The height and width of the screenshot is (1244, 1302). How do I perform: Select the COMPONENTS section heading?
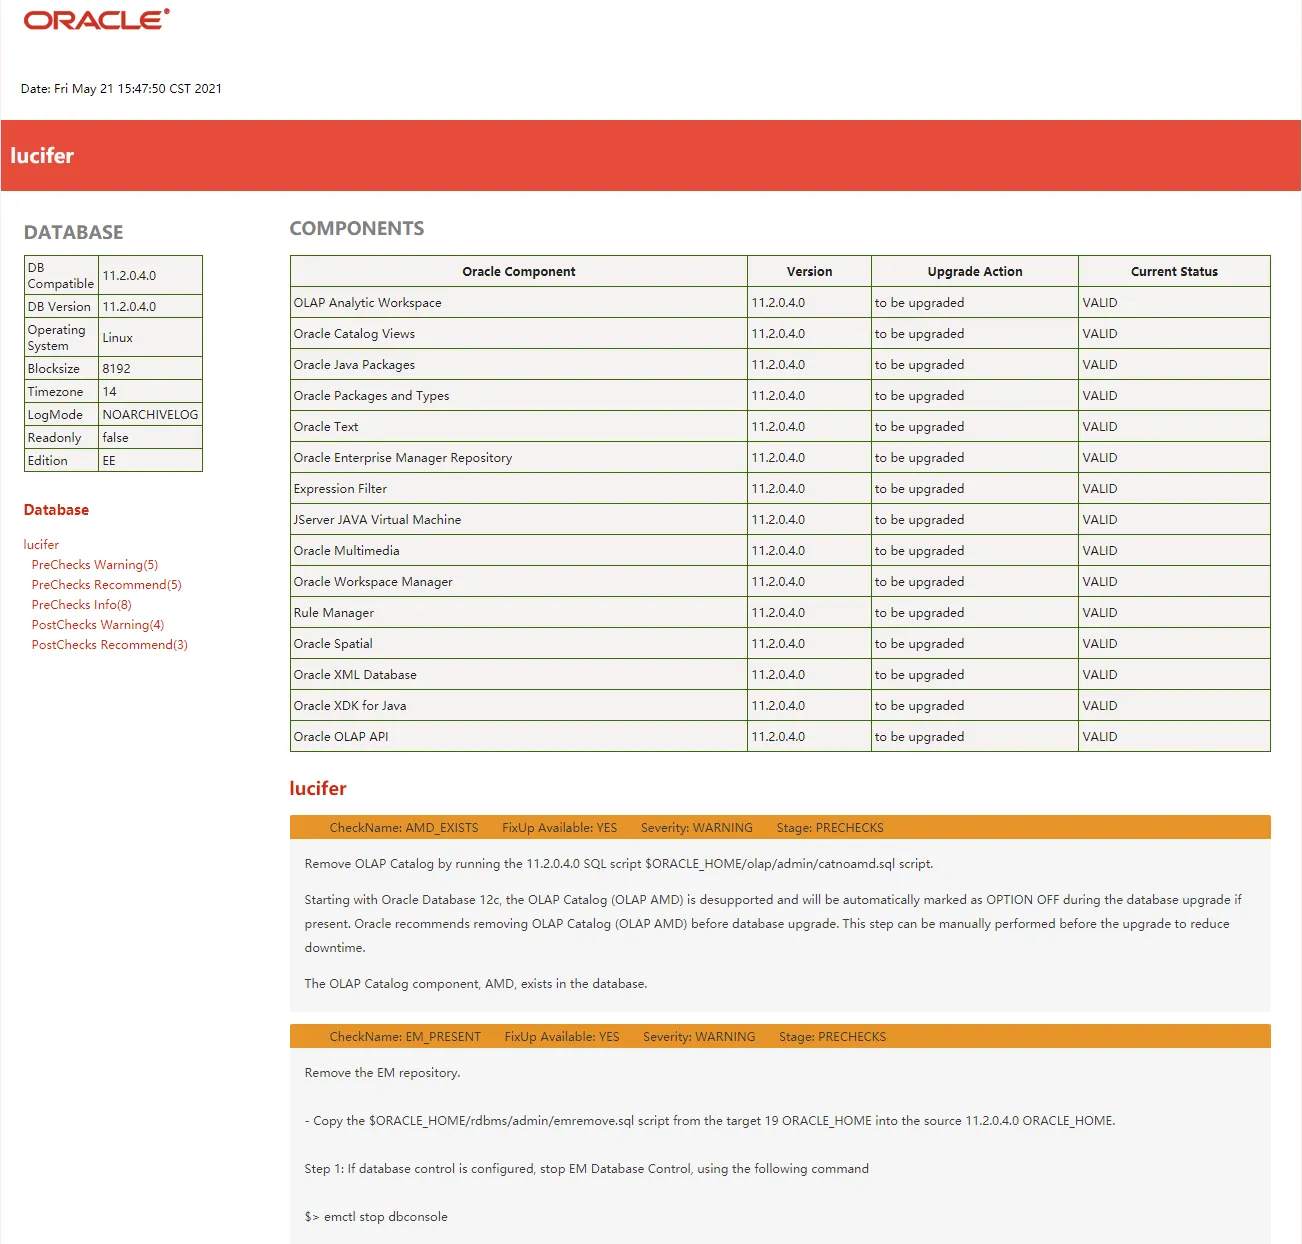tap(356, 228)
